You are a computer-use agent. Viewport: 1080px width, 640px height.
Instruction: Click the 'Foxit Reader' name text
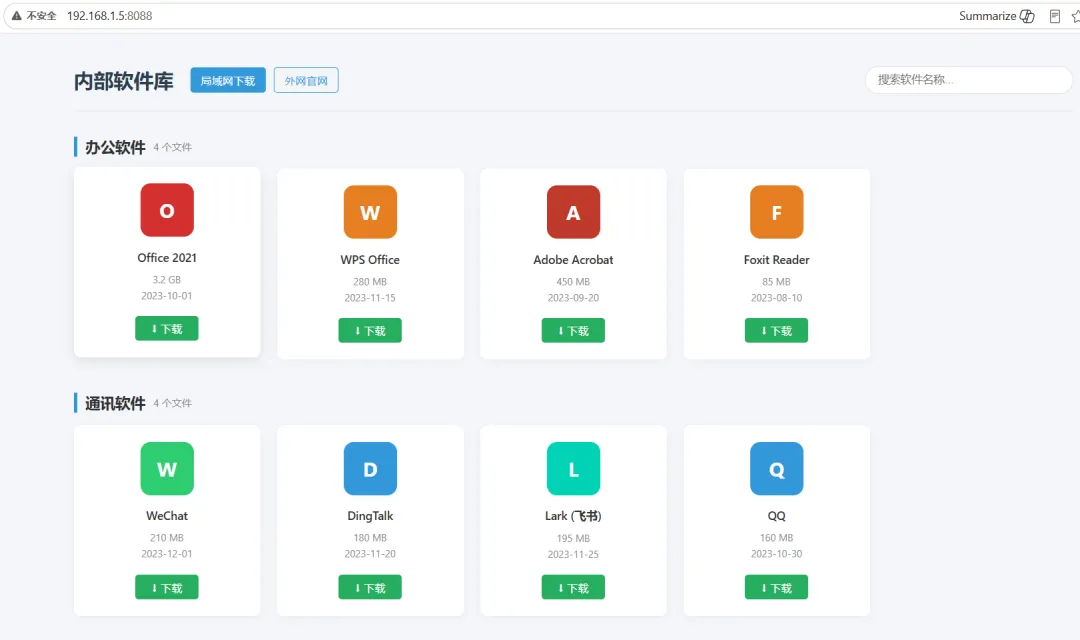pos(776,260)
